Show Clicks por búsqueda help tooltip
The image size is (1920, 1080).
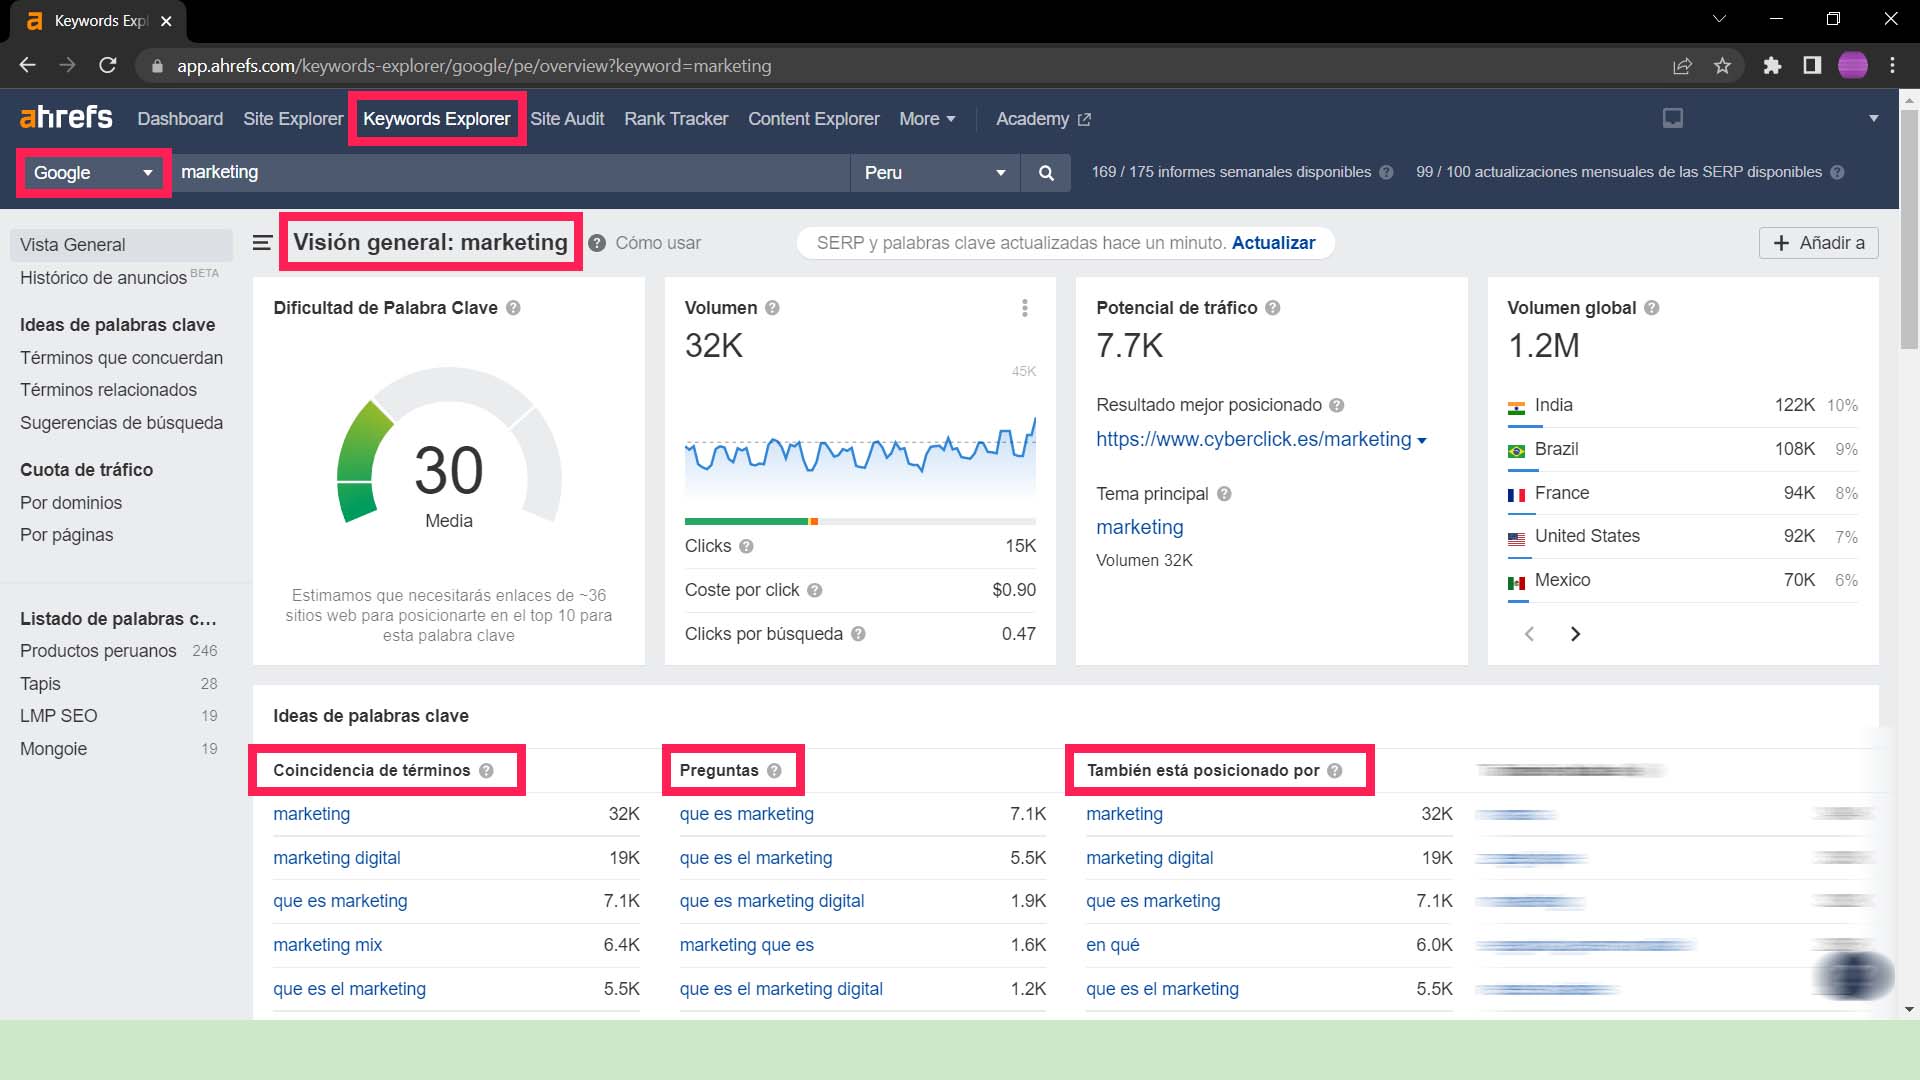tap(858, 634)
